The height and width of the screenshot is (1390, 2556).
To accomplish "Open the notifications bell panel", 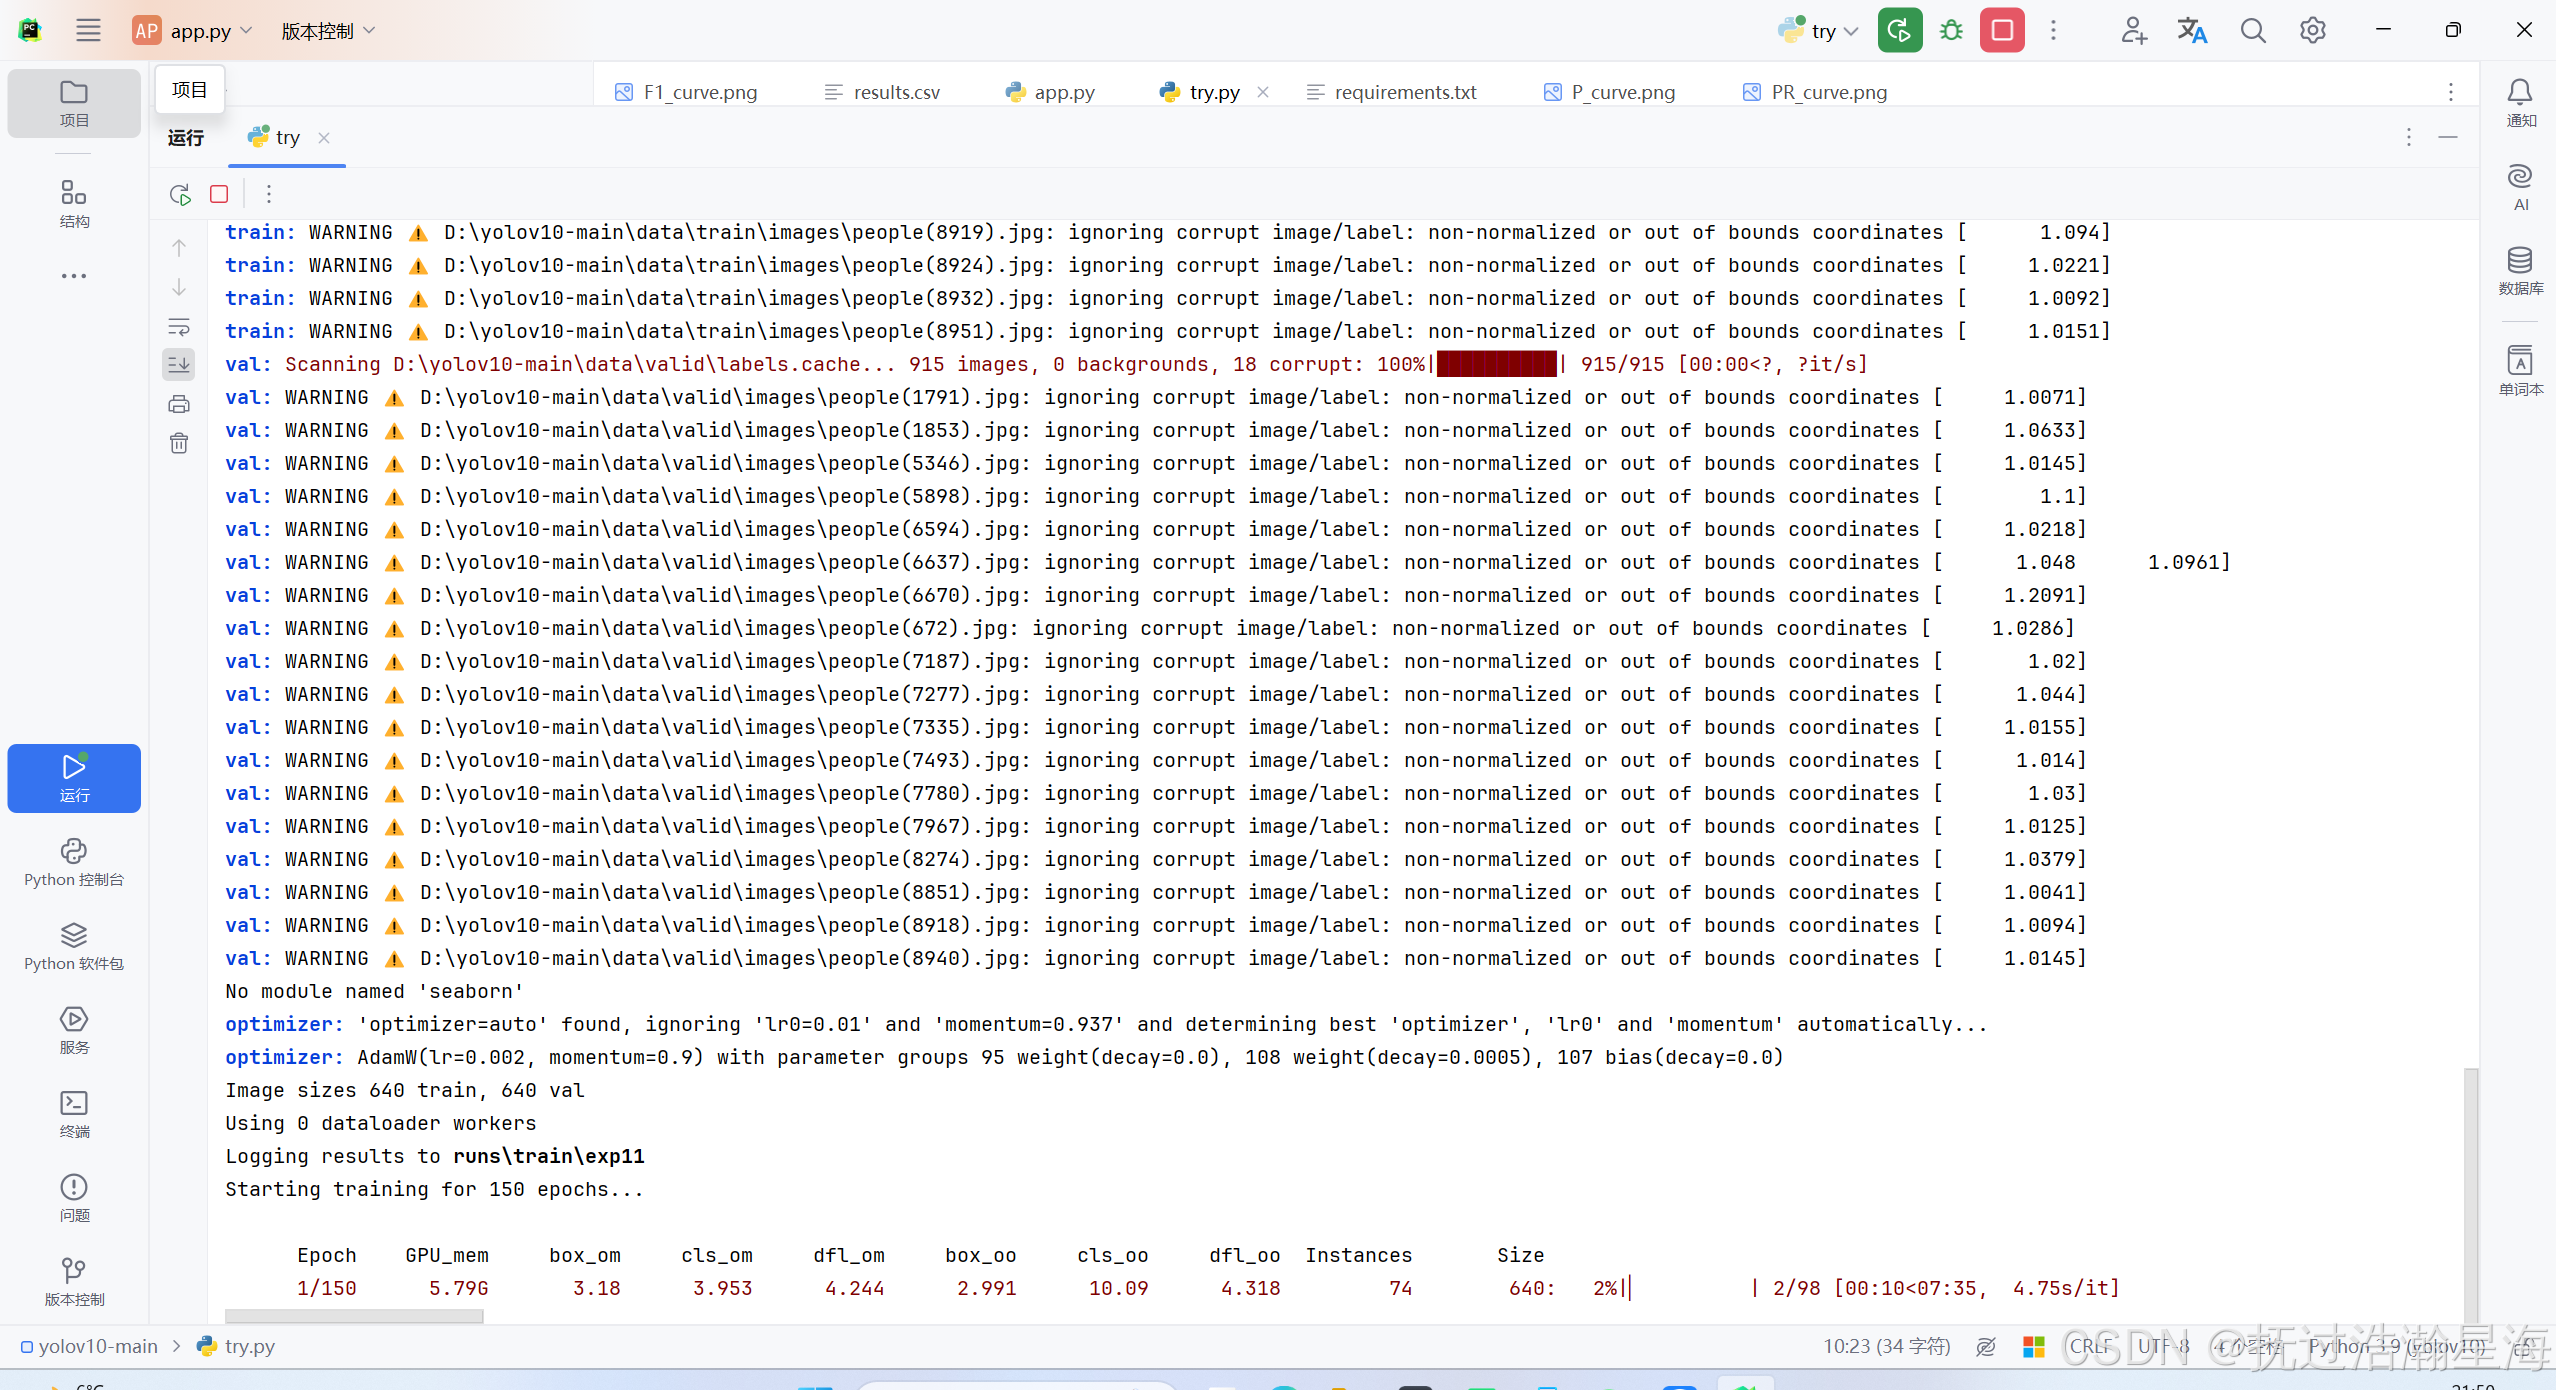I will tap(2519, 93).
